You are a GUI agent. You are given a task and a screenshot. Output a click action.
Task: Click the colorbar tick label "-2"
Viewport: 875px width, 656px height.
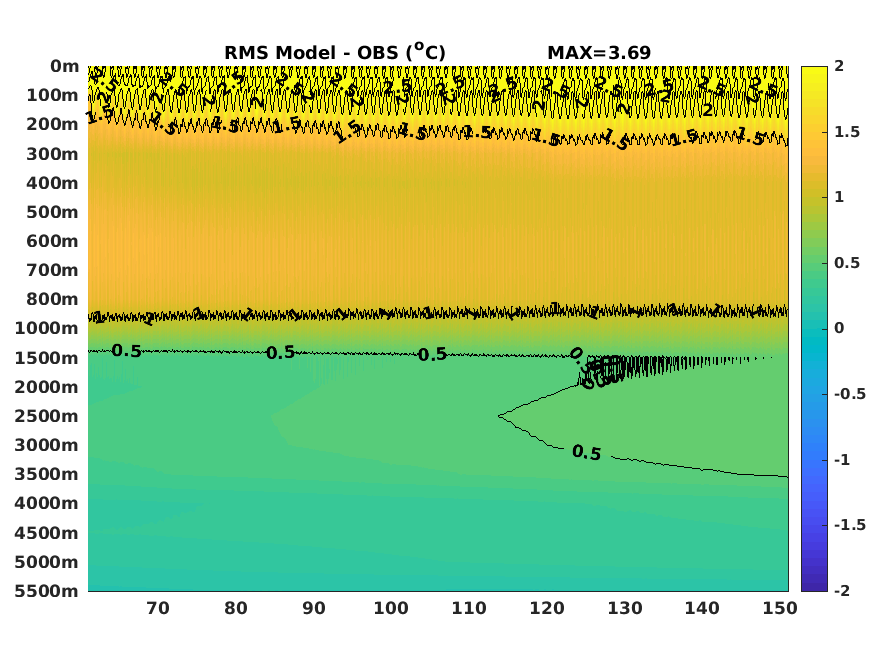(x=842, y=590)
